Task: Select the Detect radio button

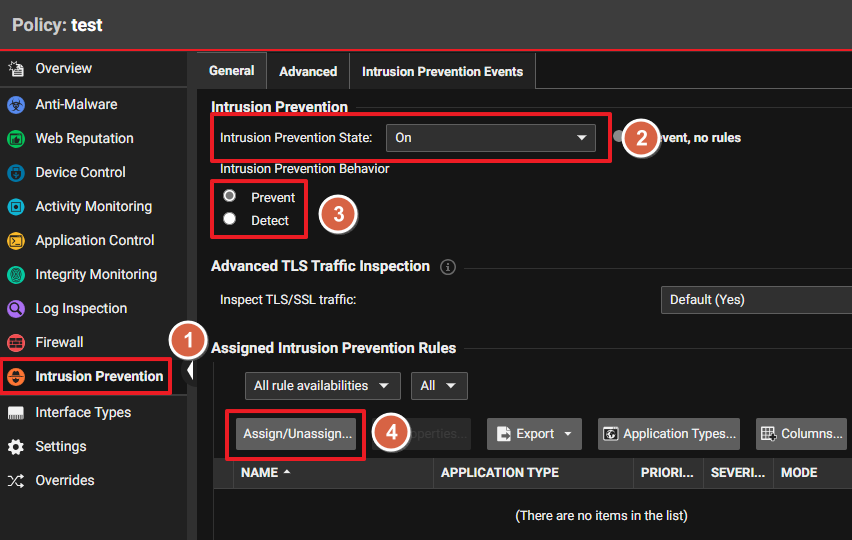Action: 230,219
